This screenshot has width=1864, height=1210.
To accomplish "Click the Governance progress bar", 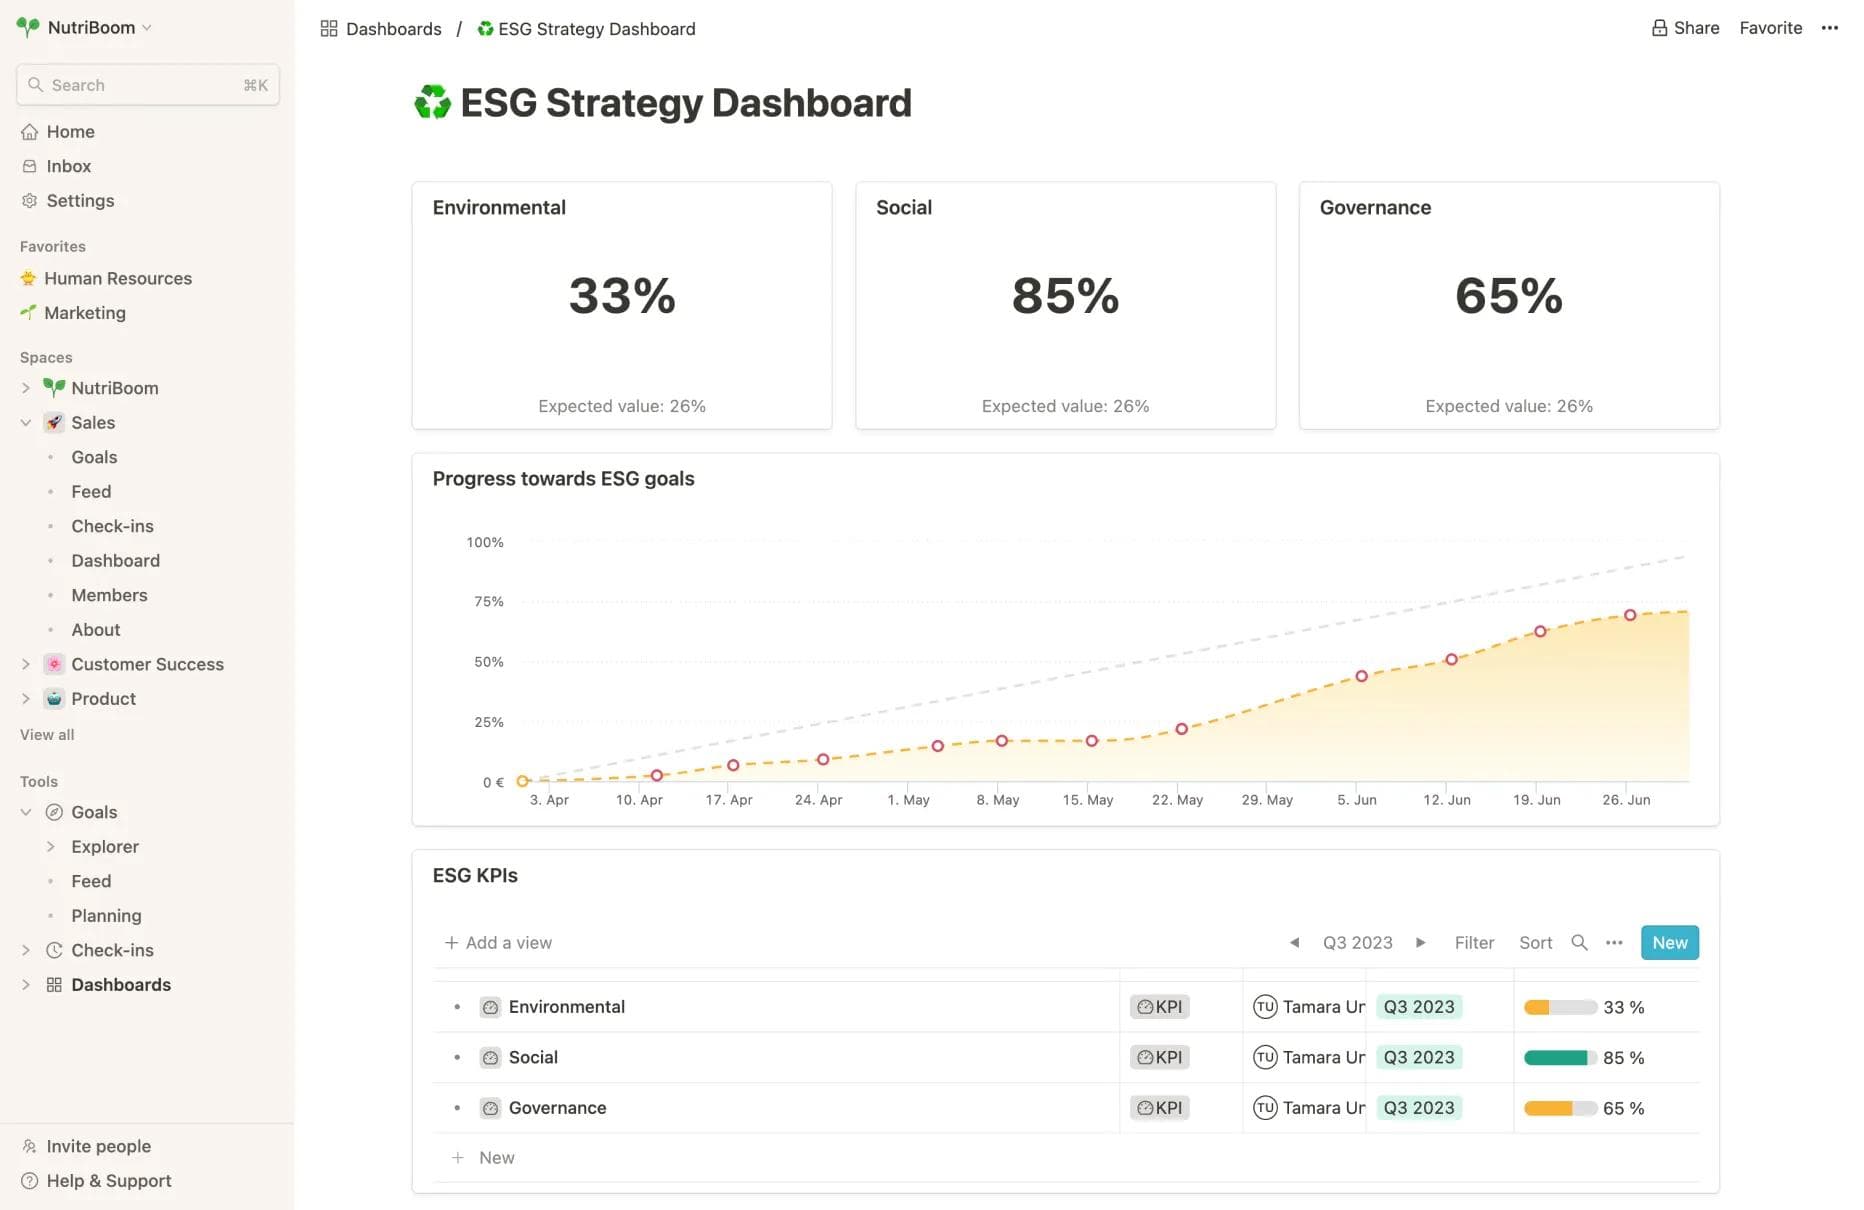I will 1558,1107.
